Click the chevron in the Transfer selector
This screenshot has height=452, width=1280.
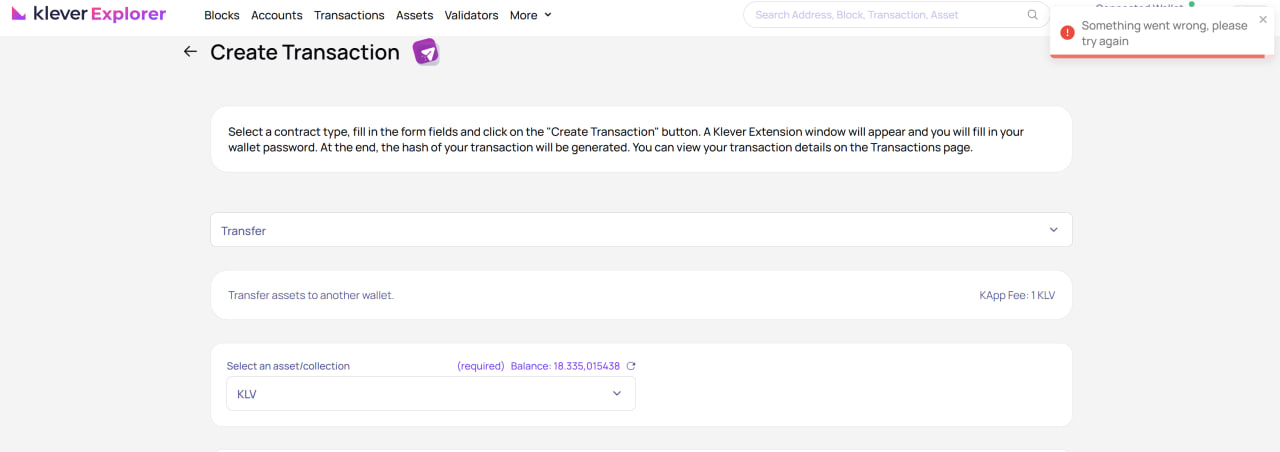[1053, 230]
